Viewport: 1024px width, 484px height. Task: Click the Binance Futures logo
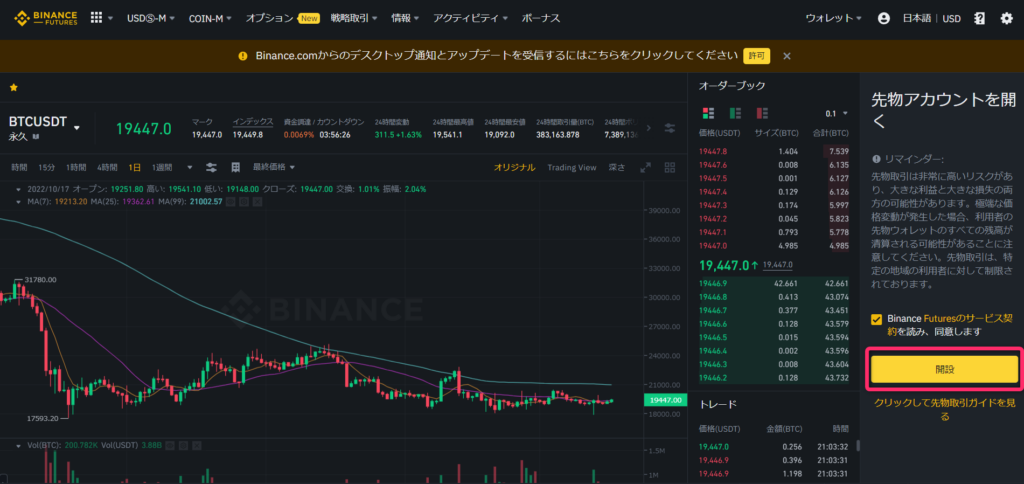coord(46,18)
